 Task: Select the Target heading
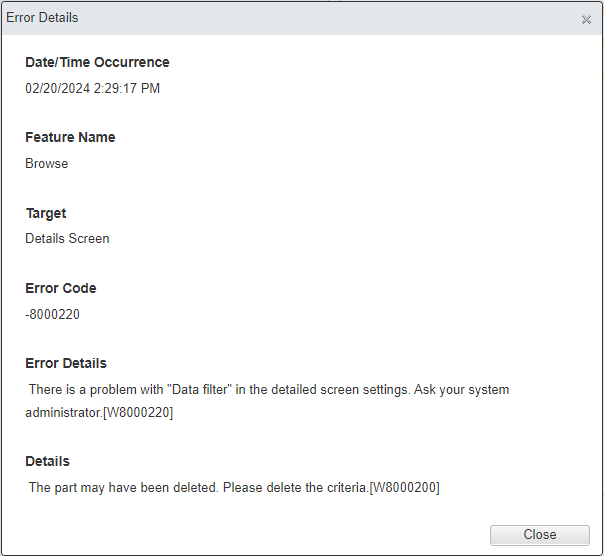coord(46,213)
